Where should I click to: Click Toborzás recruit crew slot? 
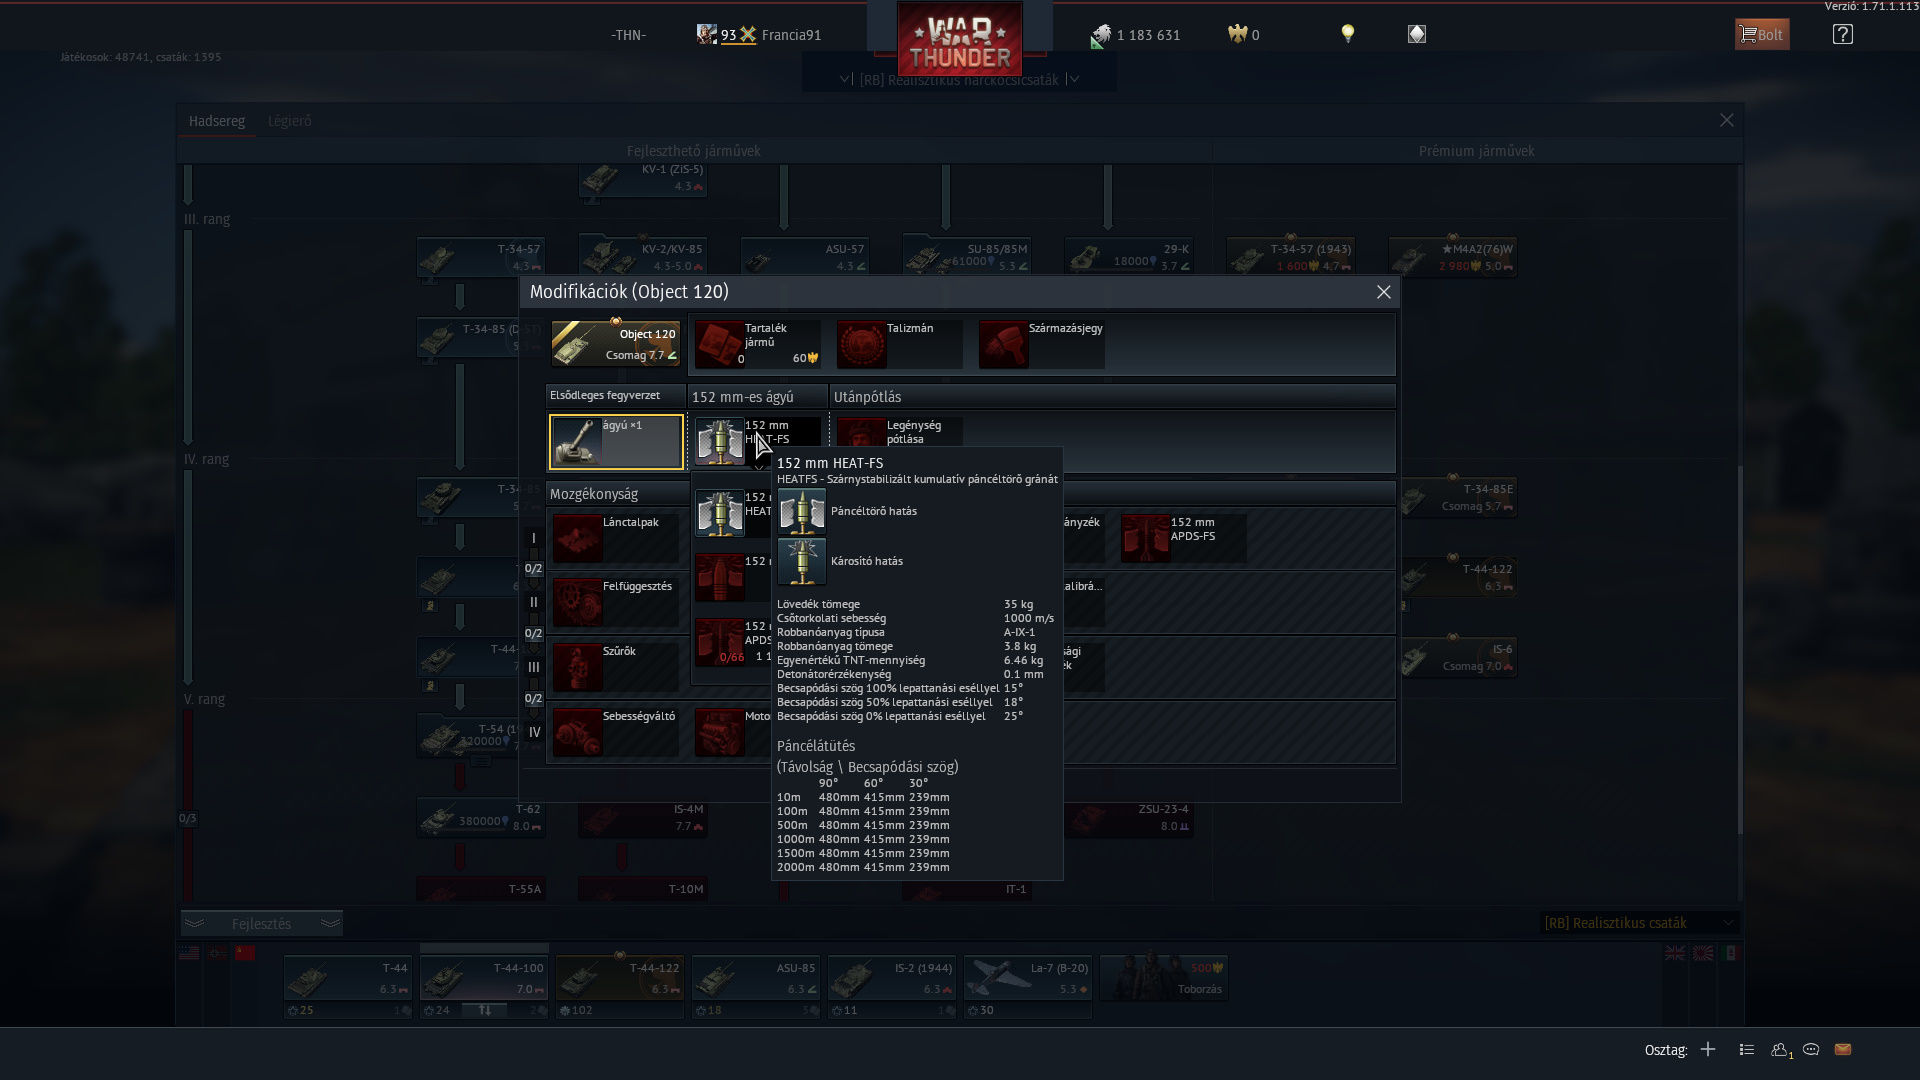click(x=1163, y=978)
